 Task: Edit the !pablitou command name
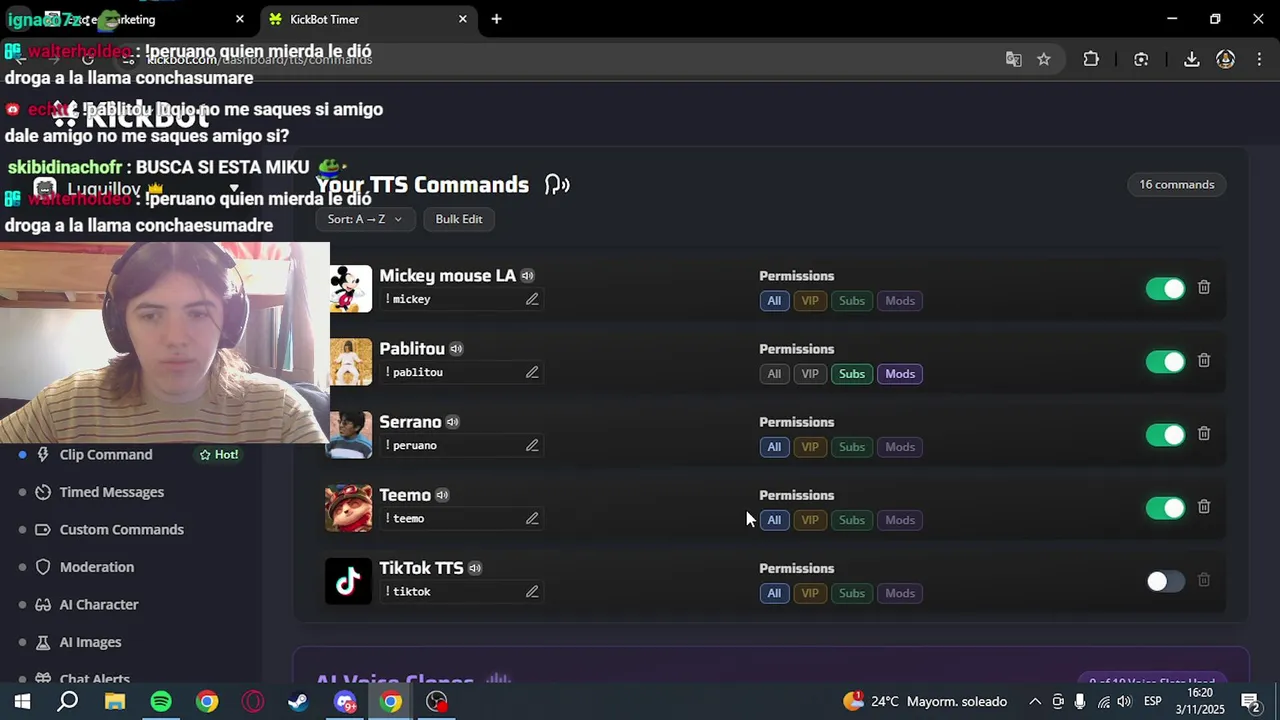532,372
